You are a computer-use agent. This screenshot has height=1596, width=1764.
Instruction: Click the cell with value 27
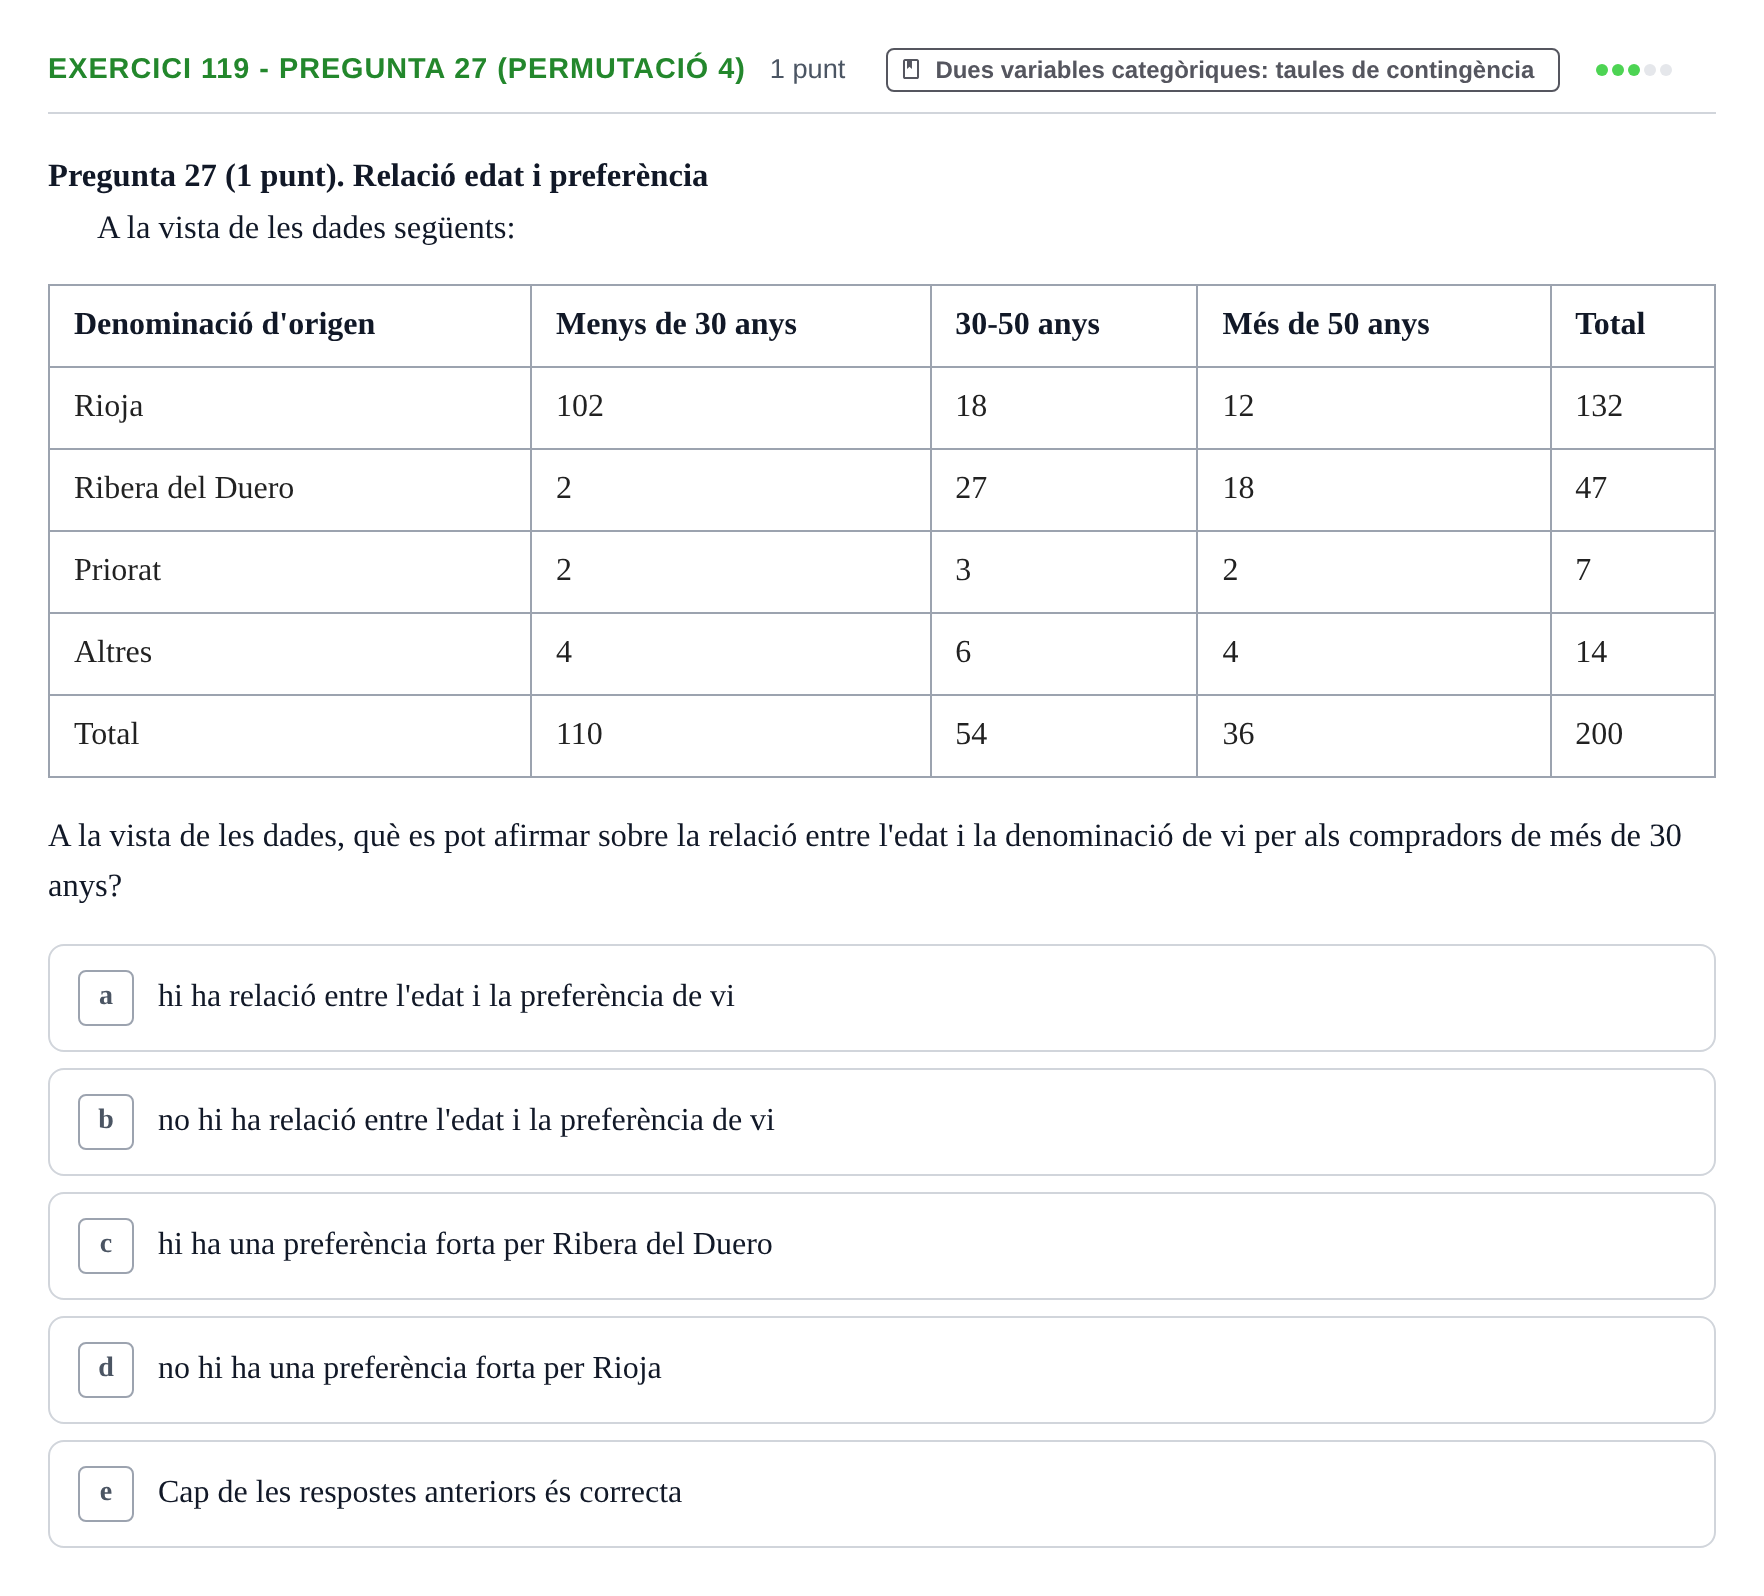click(x=1064, y=490)
